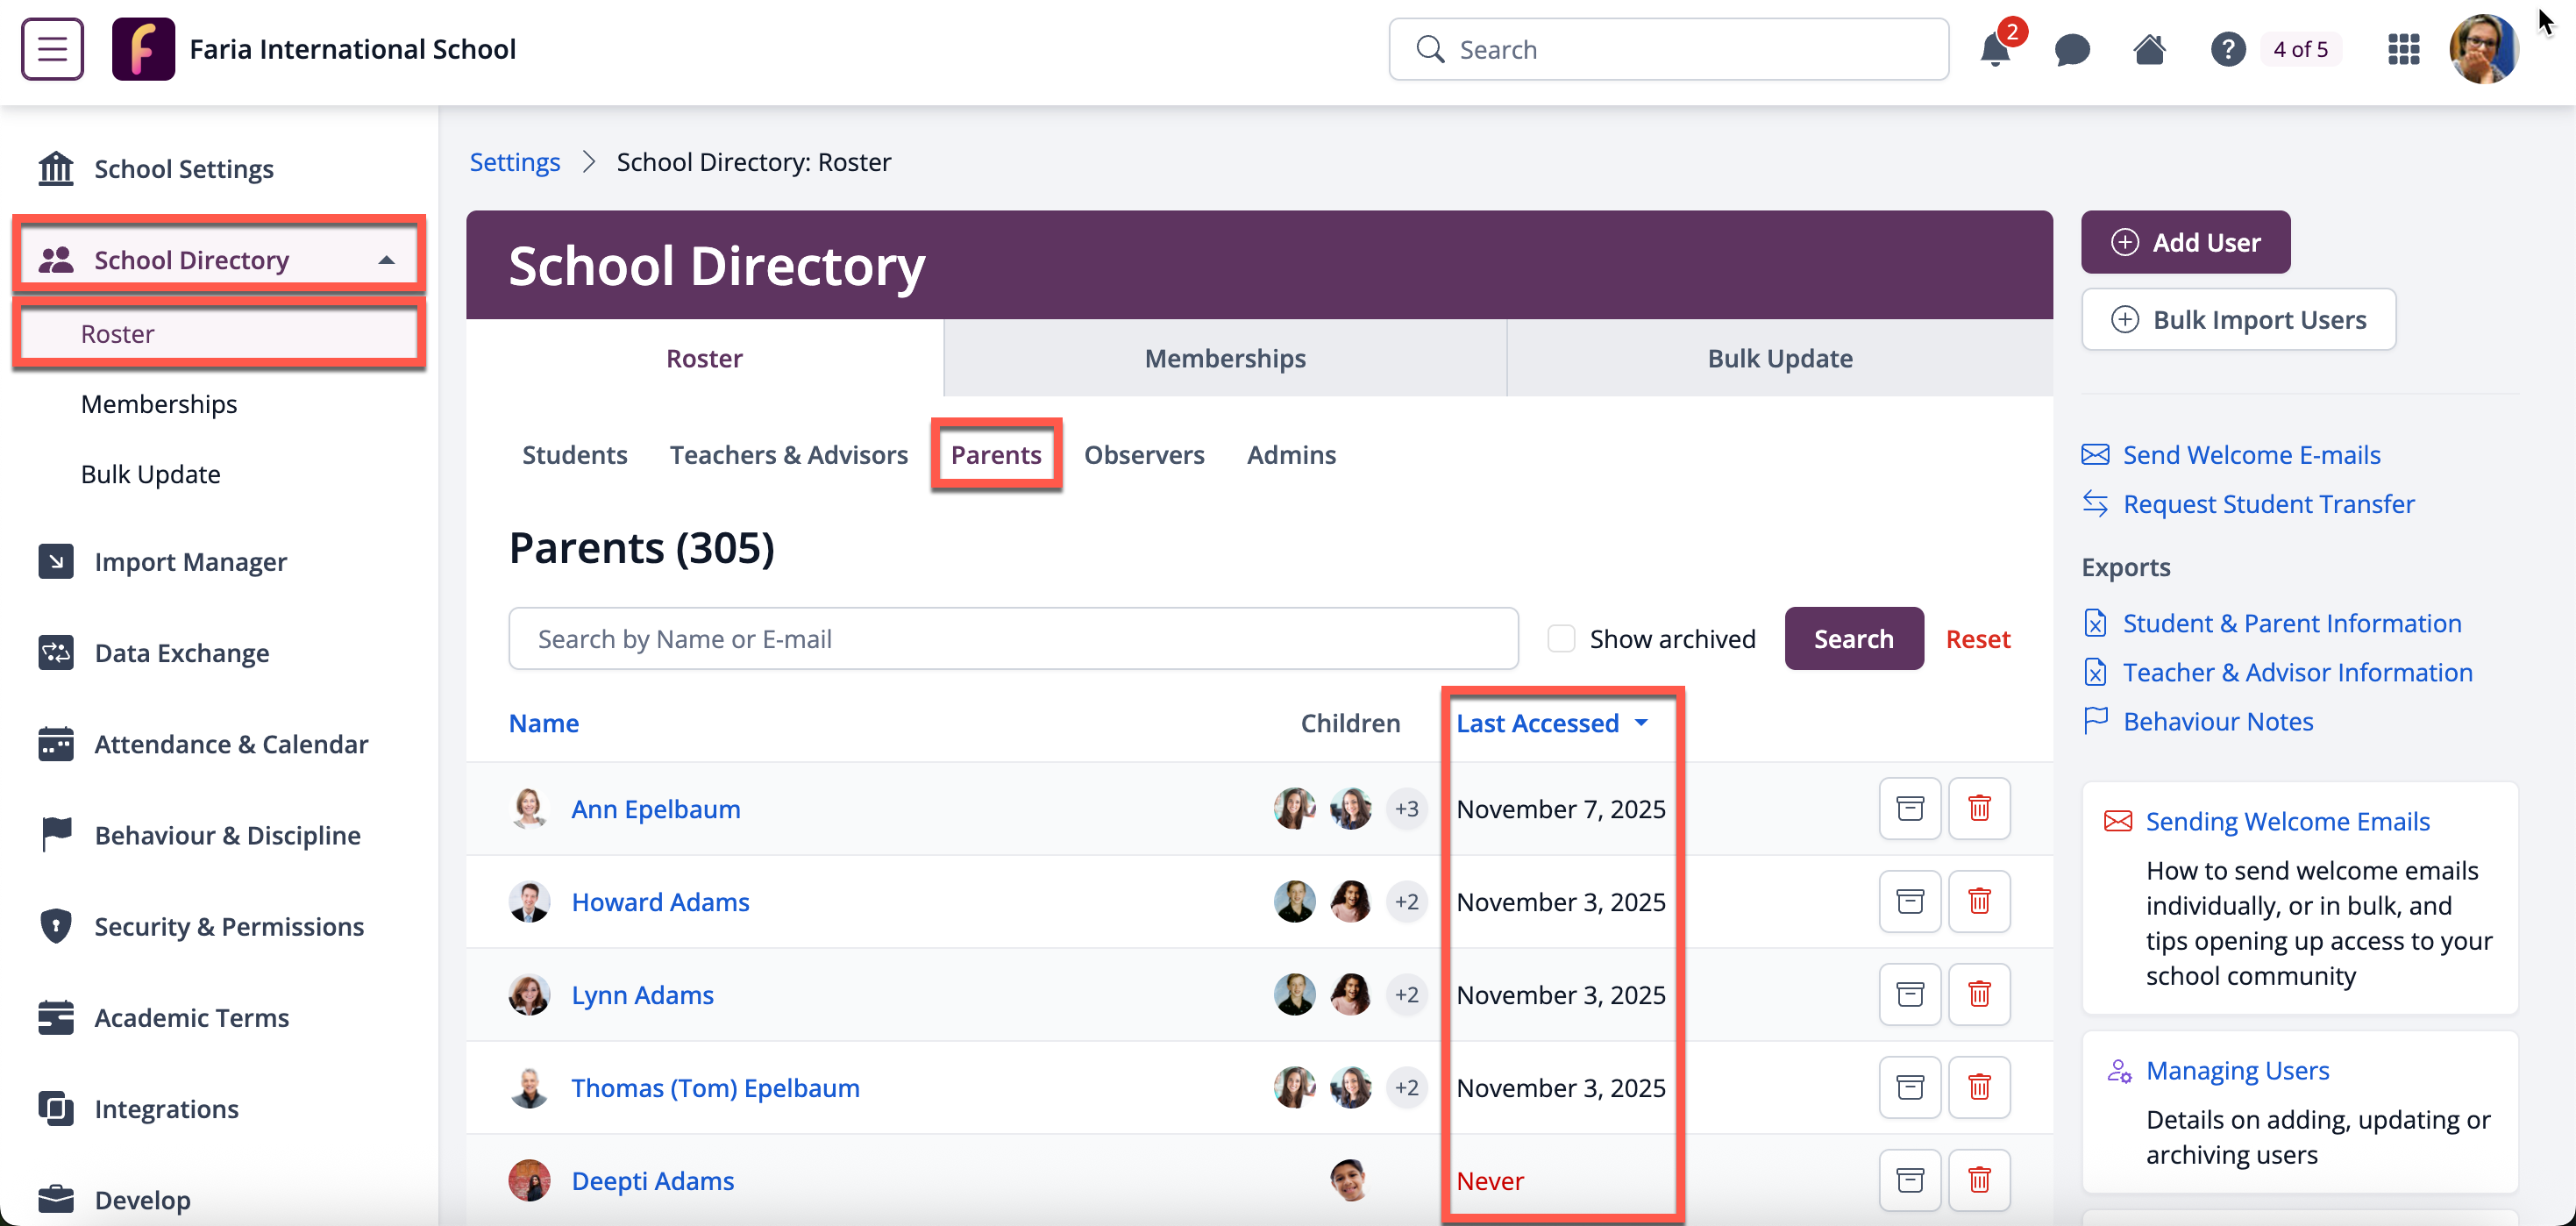Enable the Show archived checkbox

(x=1561, y=638)
